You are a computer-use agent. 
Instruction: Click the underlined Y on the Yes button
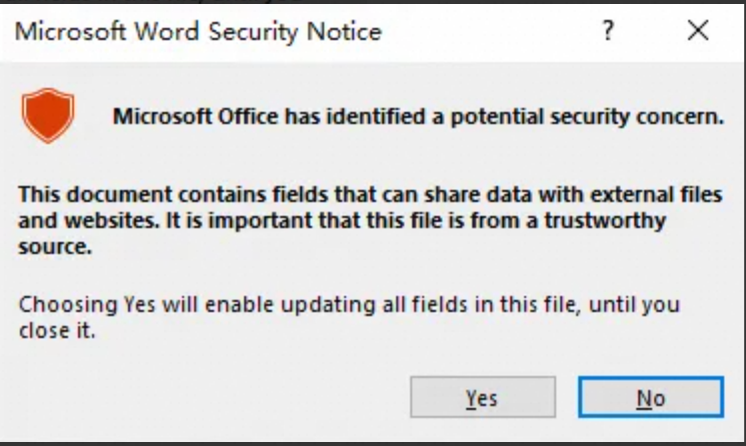470,398
